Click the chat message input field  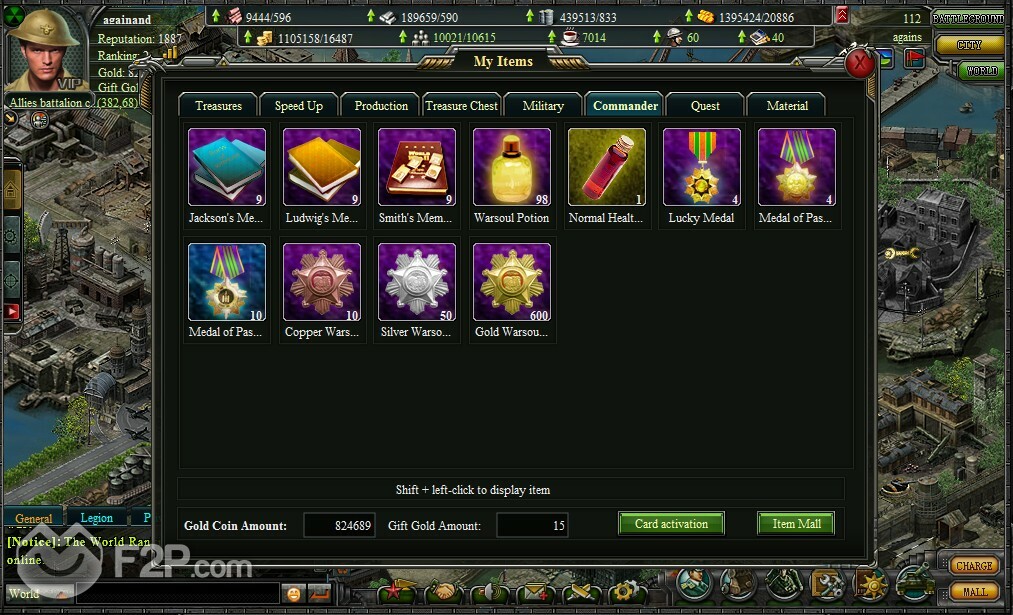(x=178, y=593)
